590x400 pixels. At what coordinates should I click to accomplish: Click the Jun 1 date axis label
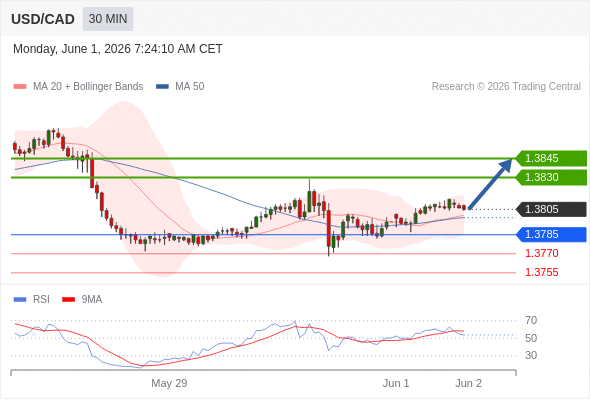click(x=396, y=383)
